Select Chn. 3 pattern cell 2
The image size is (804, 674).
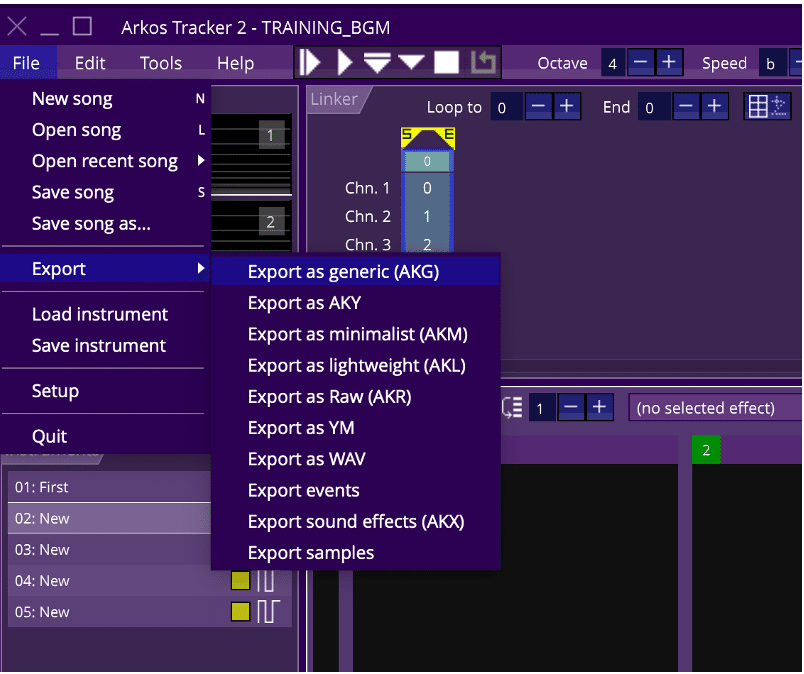[427, 243]
